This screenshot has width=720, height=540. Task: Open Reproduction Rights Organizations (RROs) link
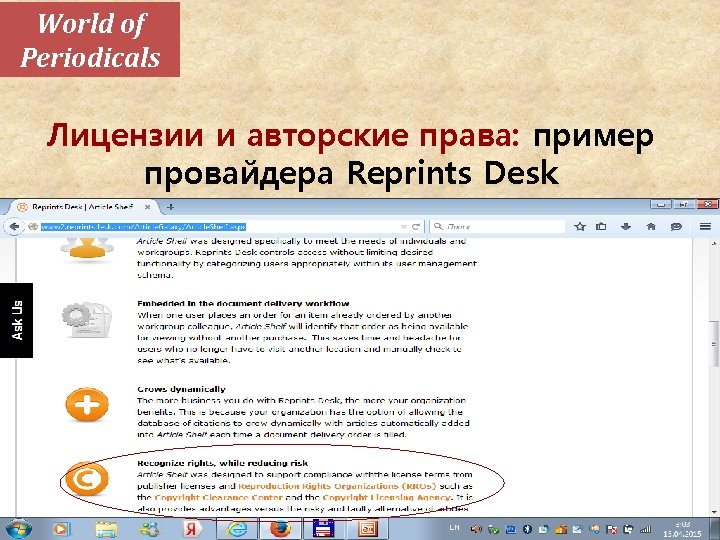(x=338, y=486)
